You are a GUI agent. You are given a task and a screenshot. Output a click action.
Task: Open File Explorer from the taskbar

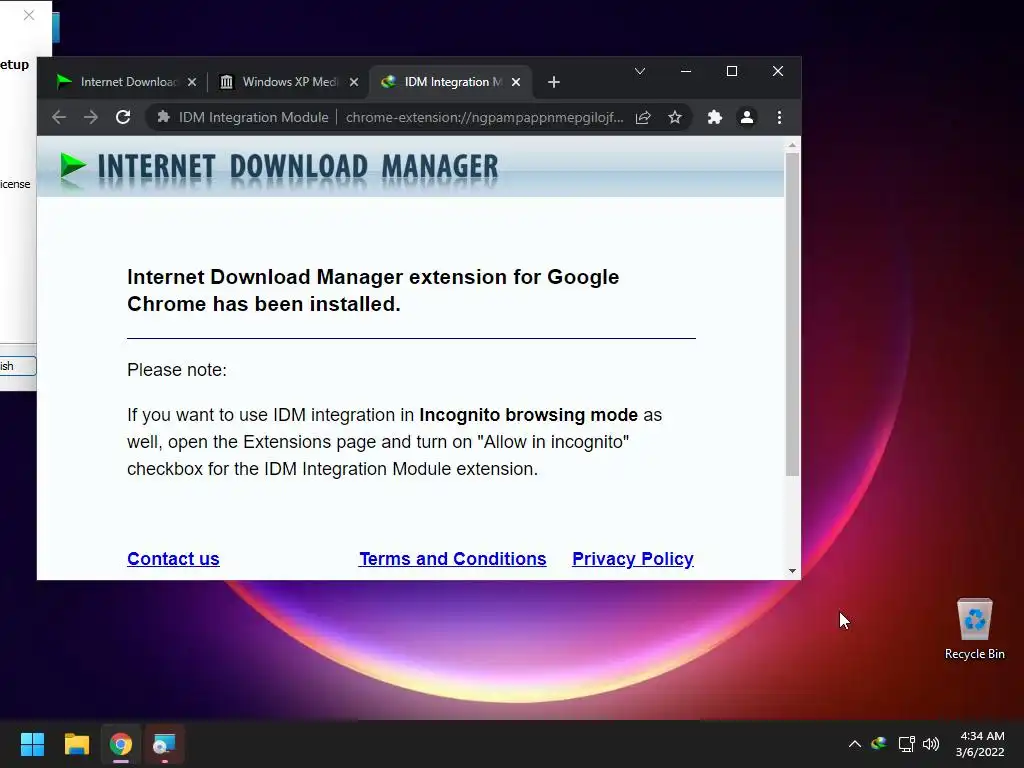76,744
